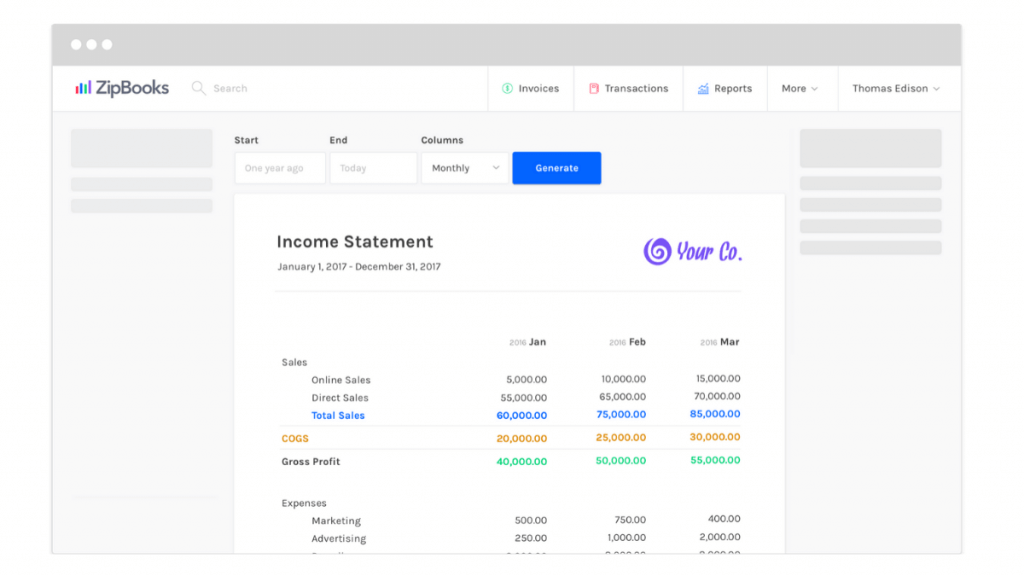The image size is (1024, 576).
Task: Click the Your Co. swirl logo
Action: coord(657,251)
